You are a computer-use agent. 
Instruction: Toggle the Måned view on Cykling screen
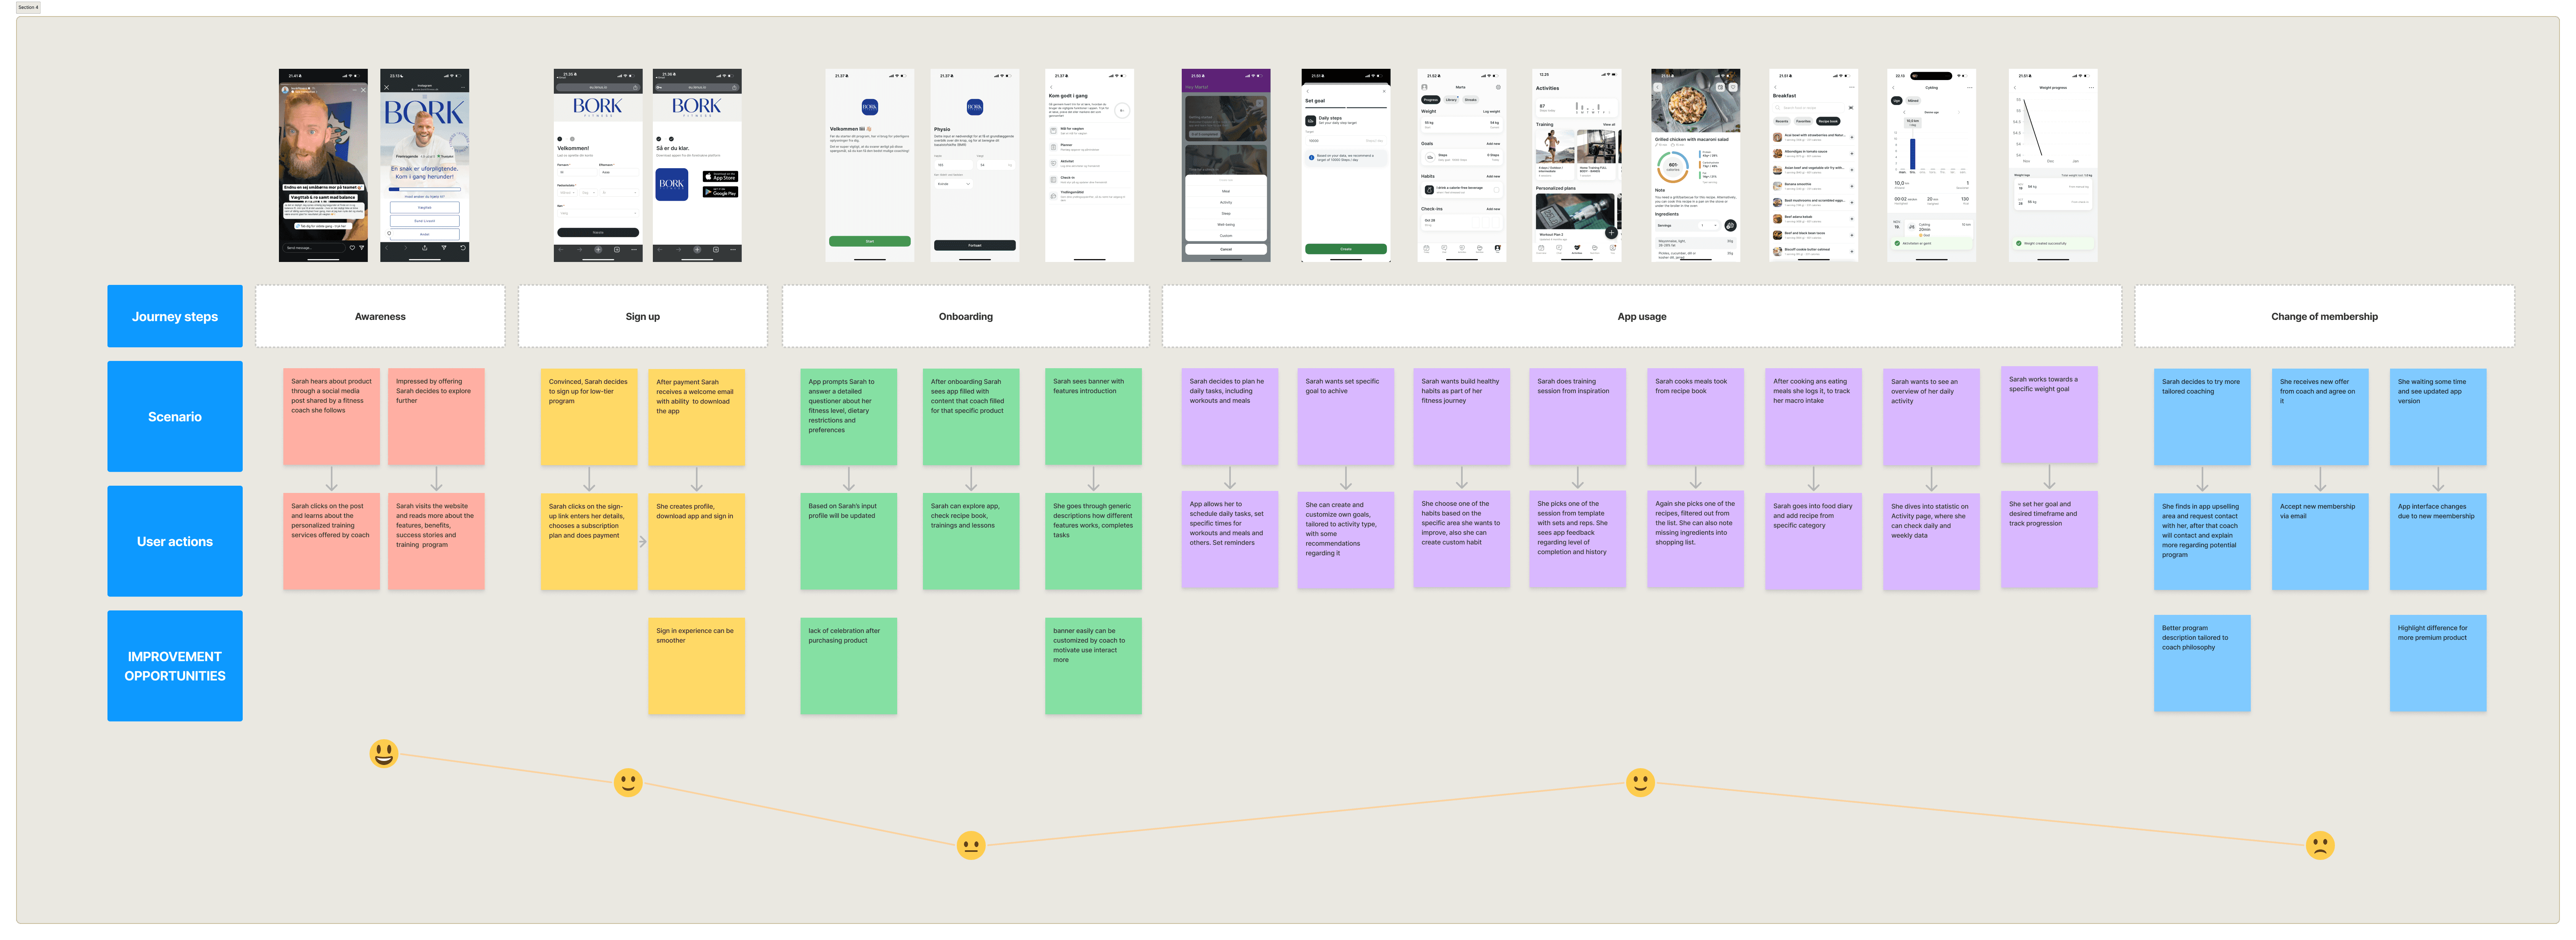pyautogui.click(x=1913, y=100)
